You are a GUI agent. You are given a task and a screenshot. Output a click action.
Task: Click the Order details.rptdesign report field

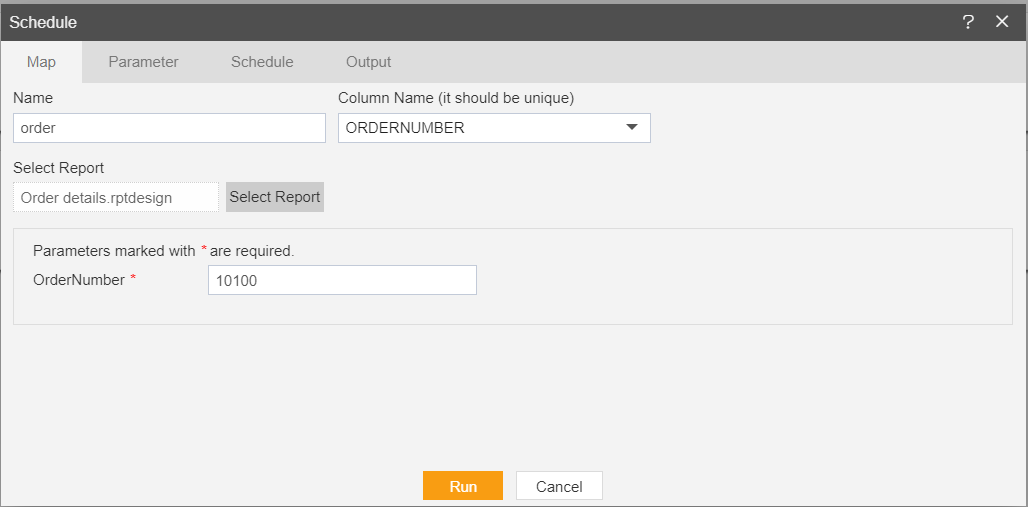click(x=116, y=197)
